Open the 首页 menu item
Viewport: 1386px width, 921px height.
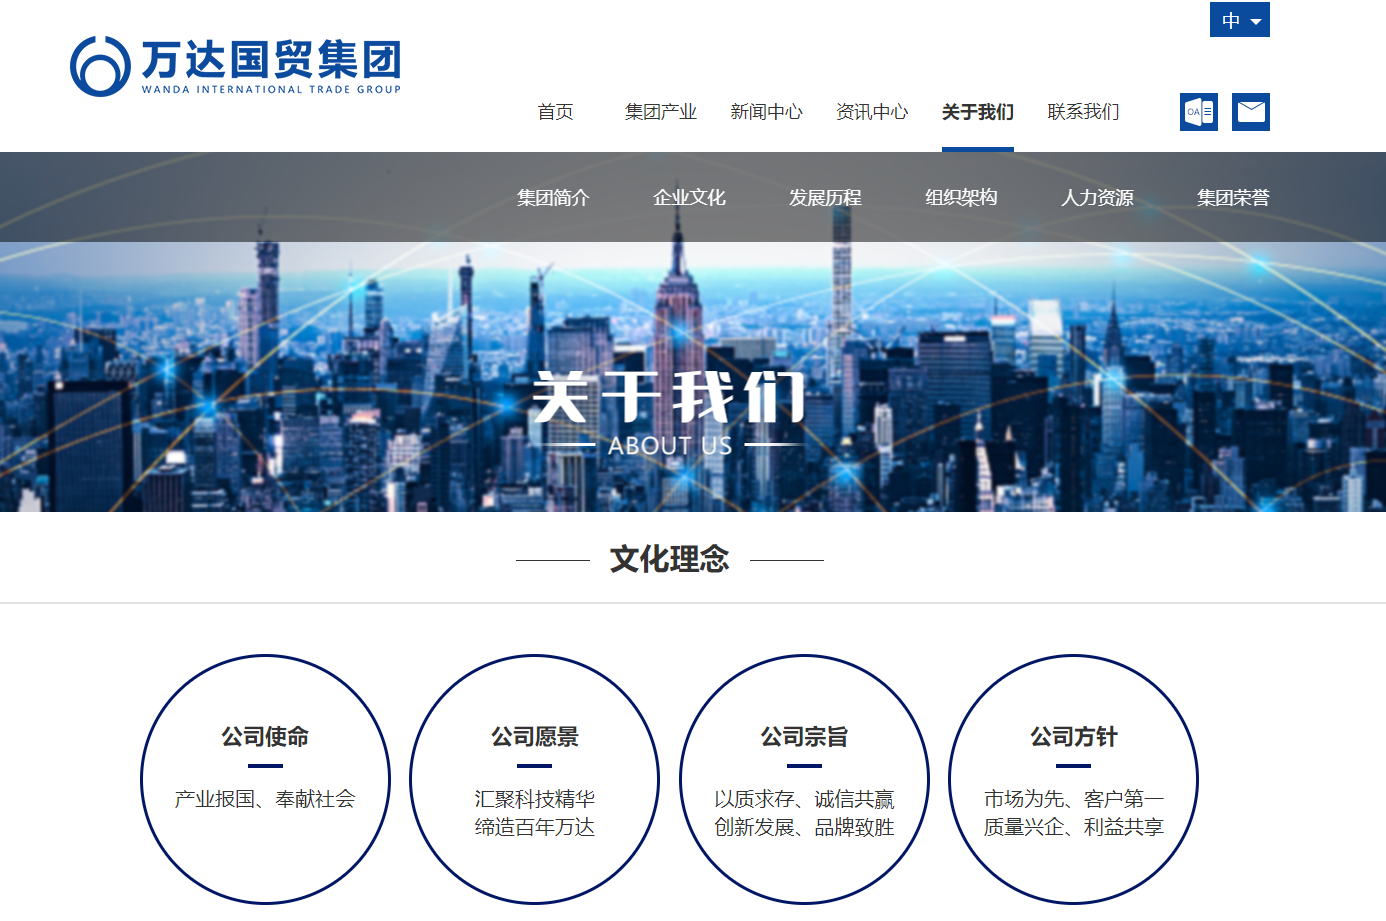click(x=556, y=112)
